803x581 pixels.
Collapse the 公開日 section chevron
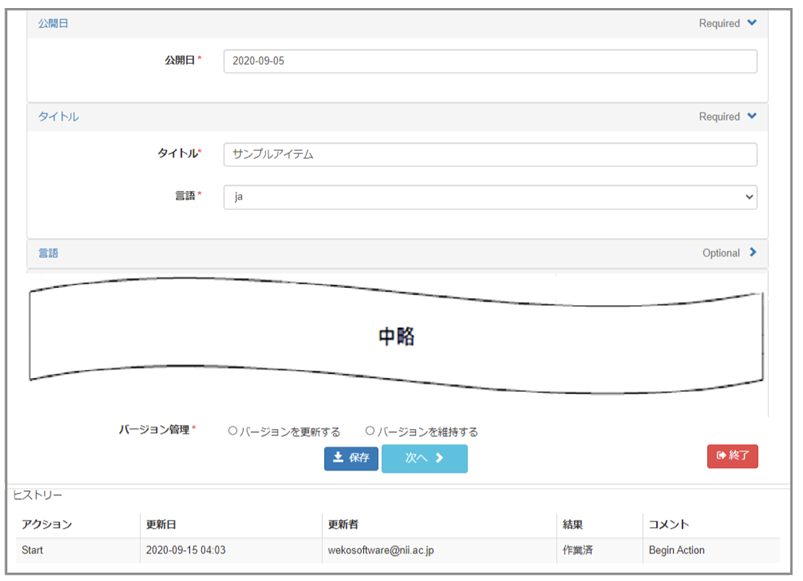tap(752, 23)
